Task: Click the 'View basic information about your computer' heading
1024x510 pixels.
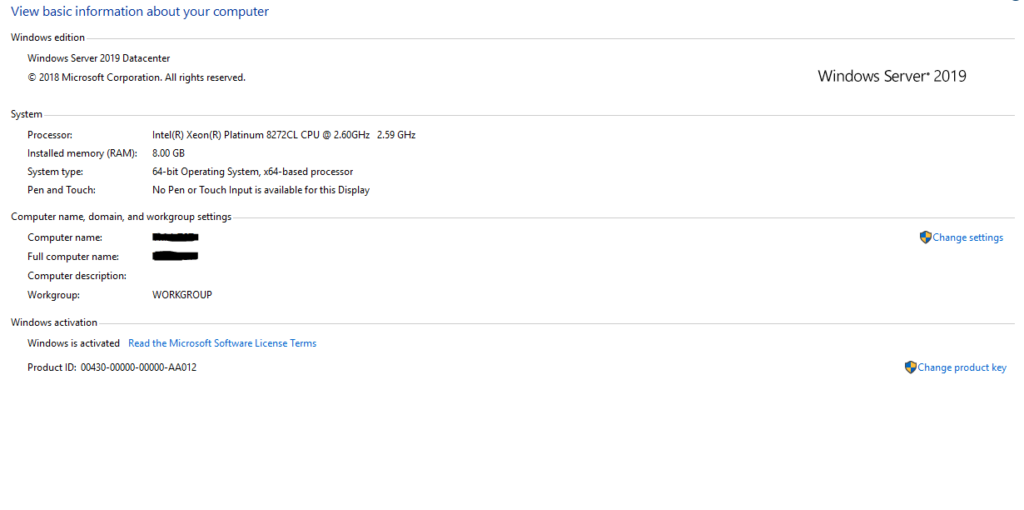Action: pos(140,11)
